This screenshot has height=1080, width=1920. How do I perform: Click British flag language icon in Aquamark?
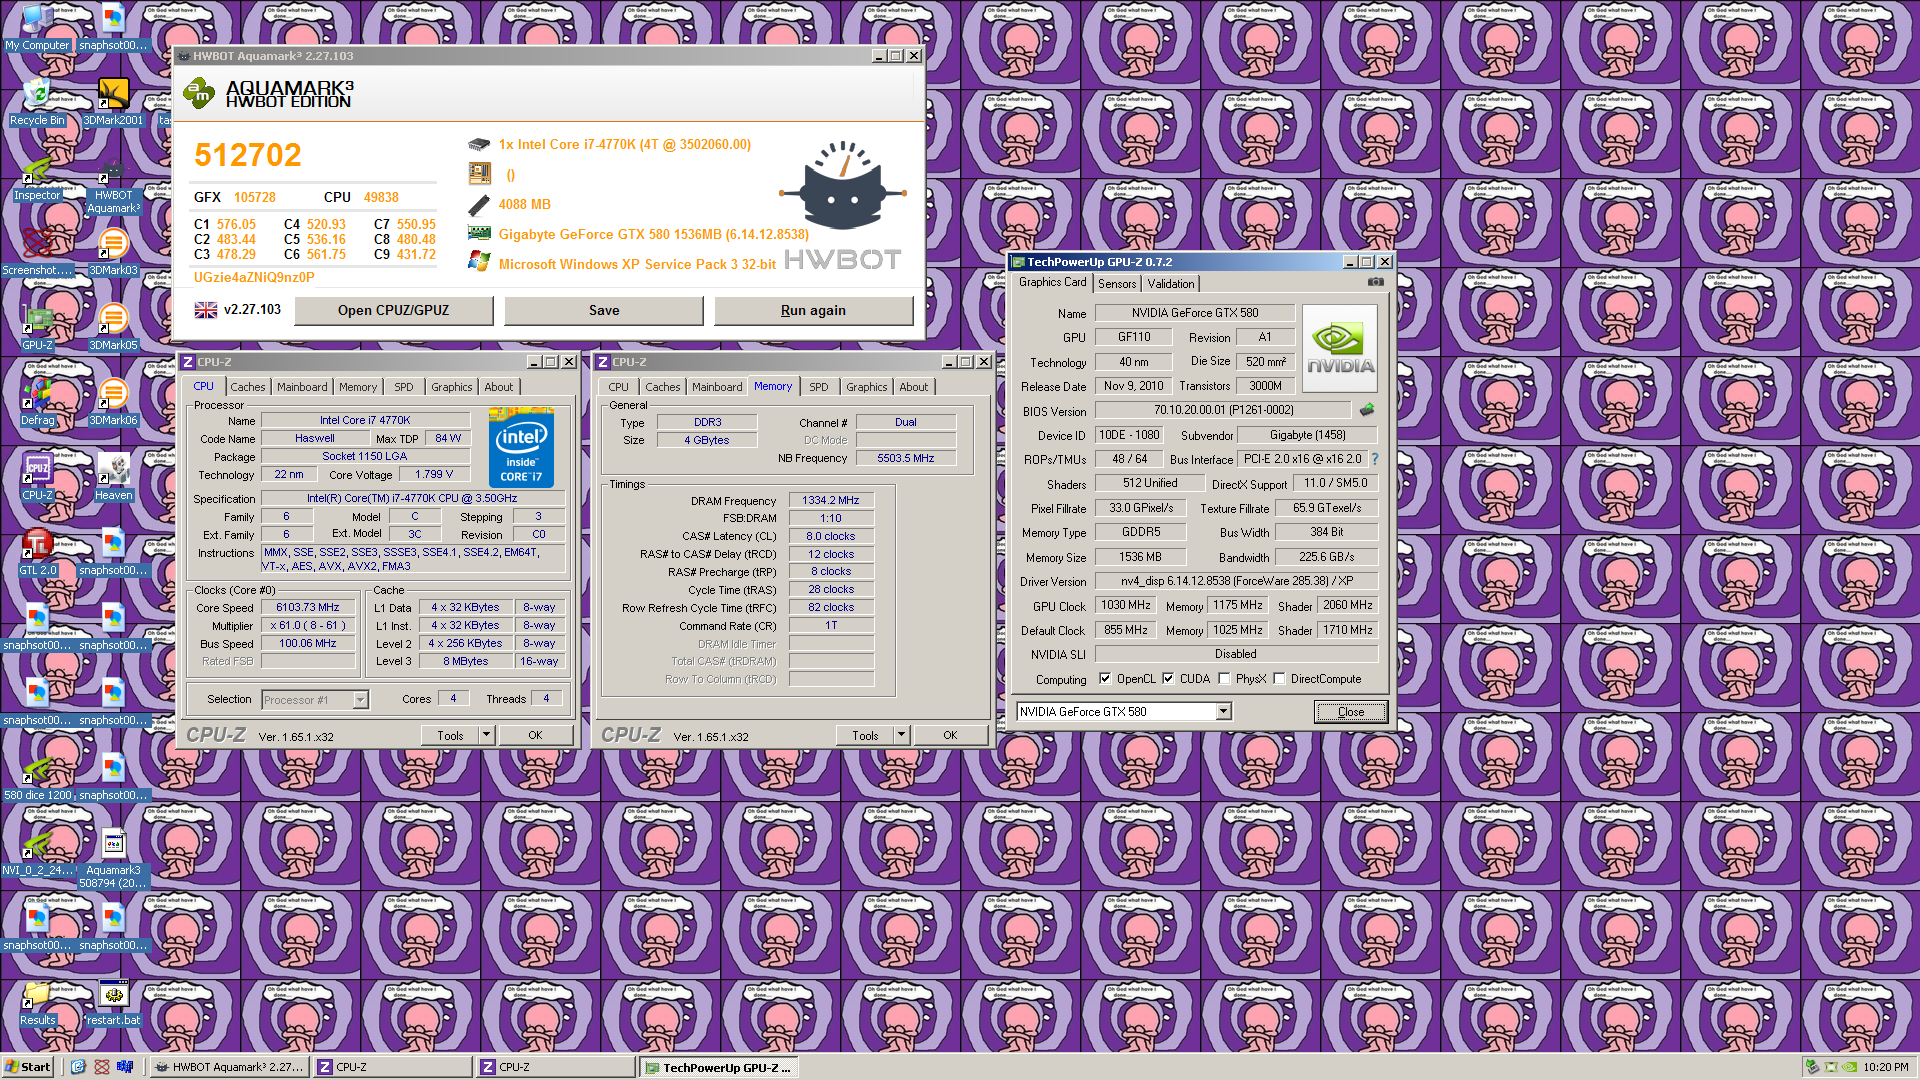click(206, 310)
